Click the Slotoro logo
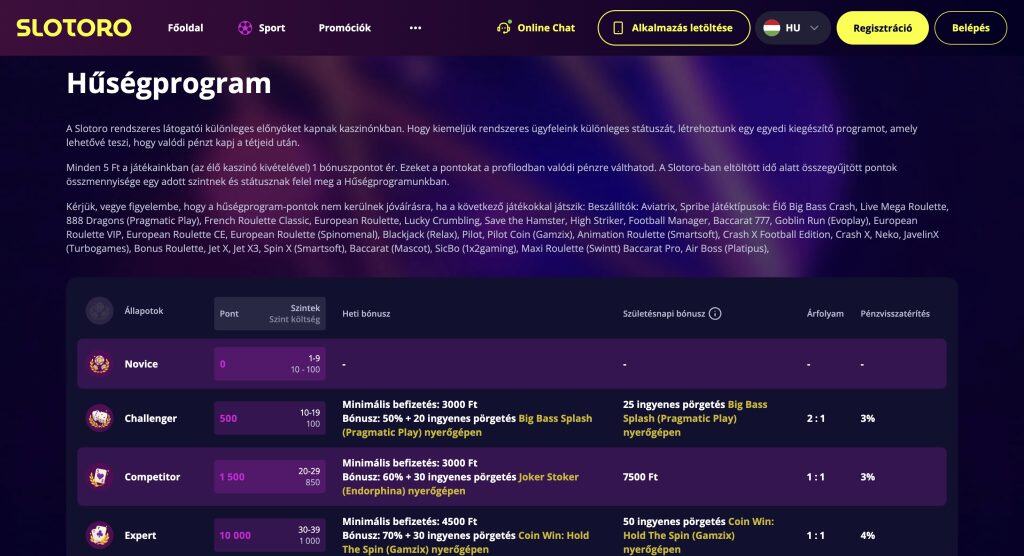The width and height of the screenshot is (1024, 556). click(x=73, y=28)
